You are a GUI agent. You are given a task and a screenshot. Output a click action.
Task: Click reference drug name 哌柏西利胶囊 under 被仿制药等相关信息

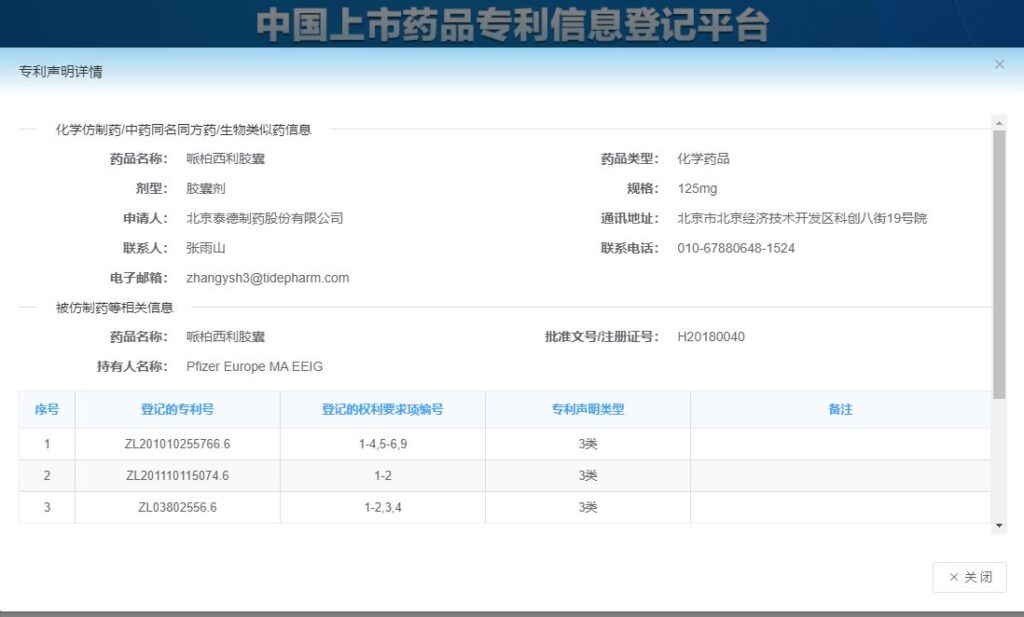coord(225,337)
